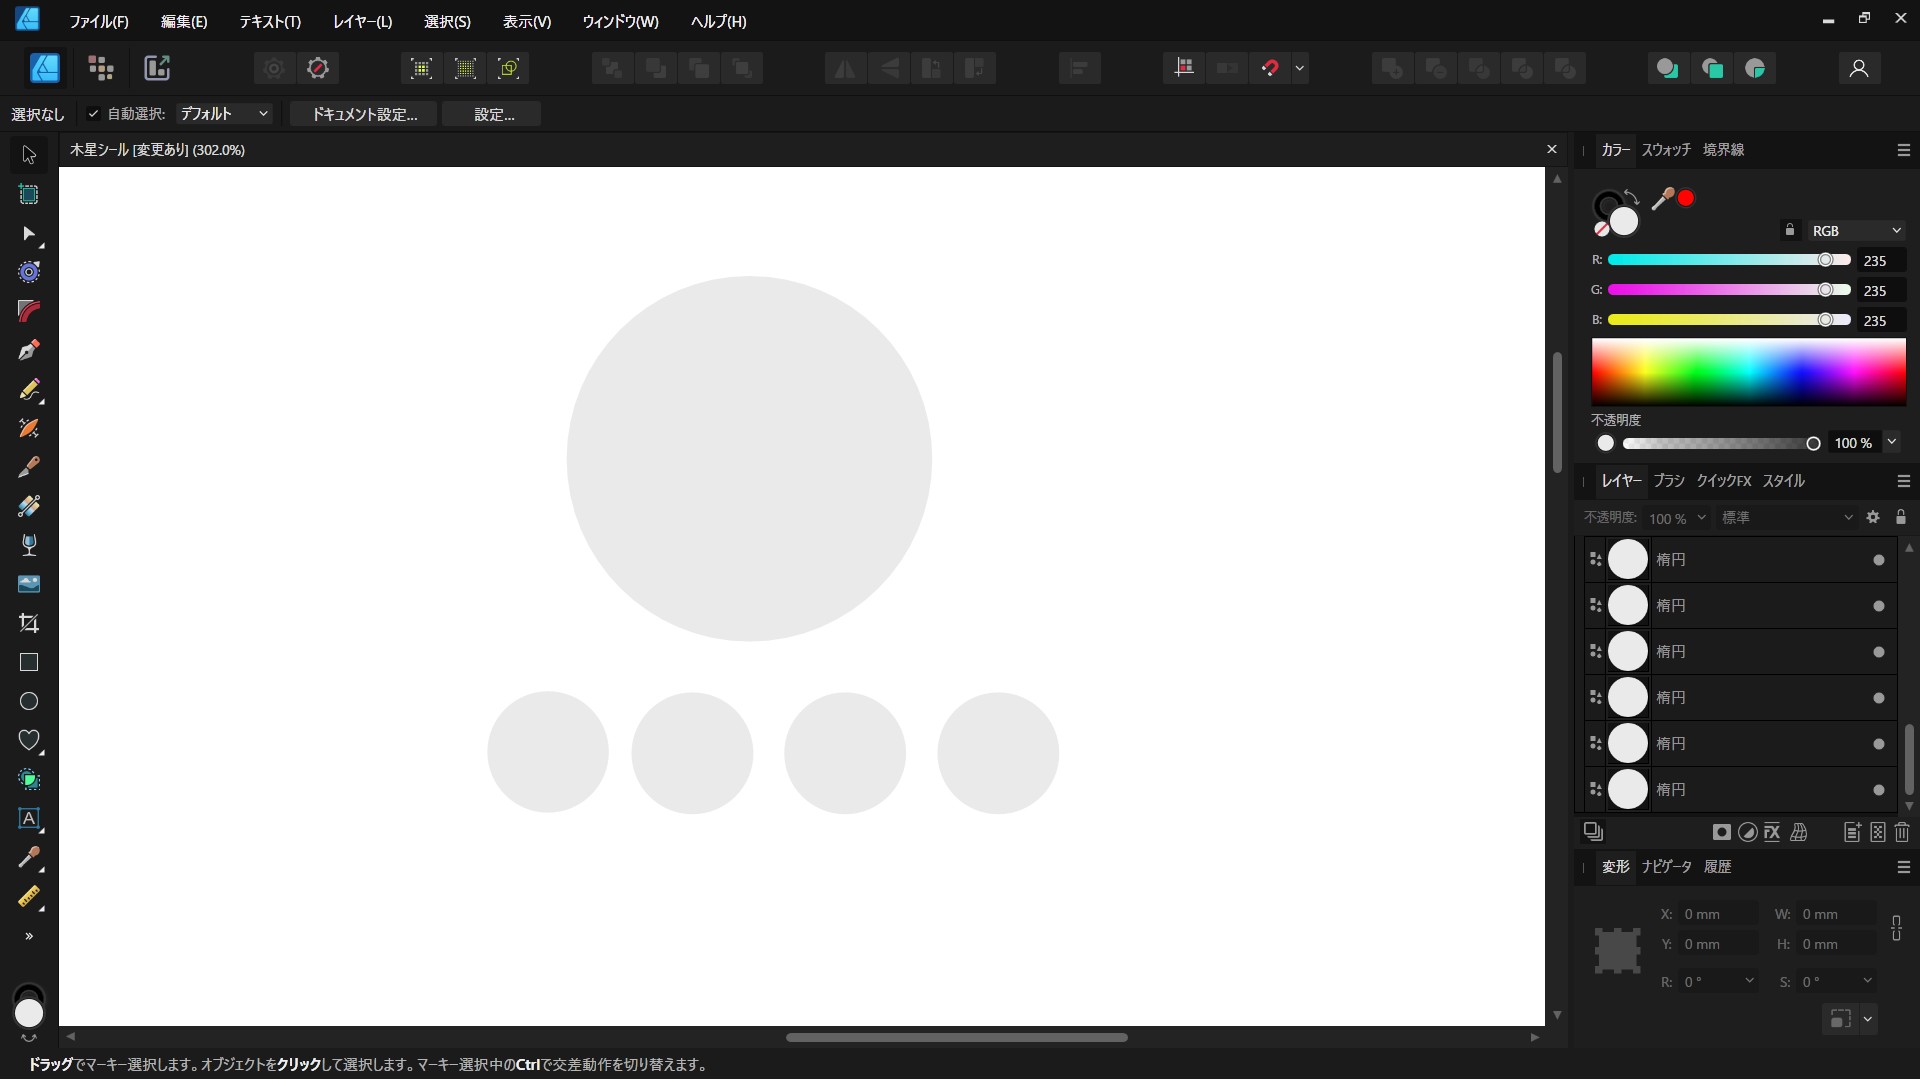Open the レイヤー(L) menu

pos(362,21)
